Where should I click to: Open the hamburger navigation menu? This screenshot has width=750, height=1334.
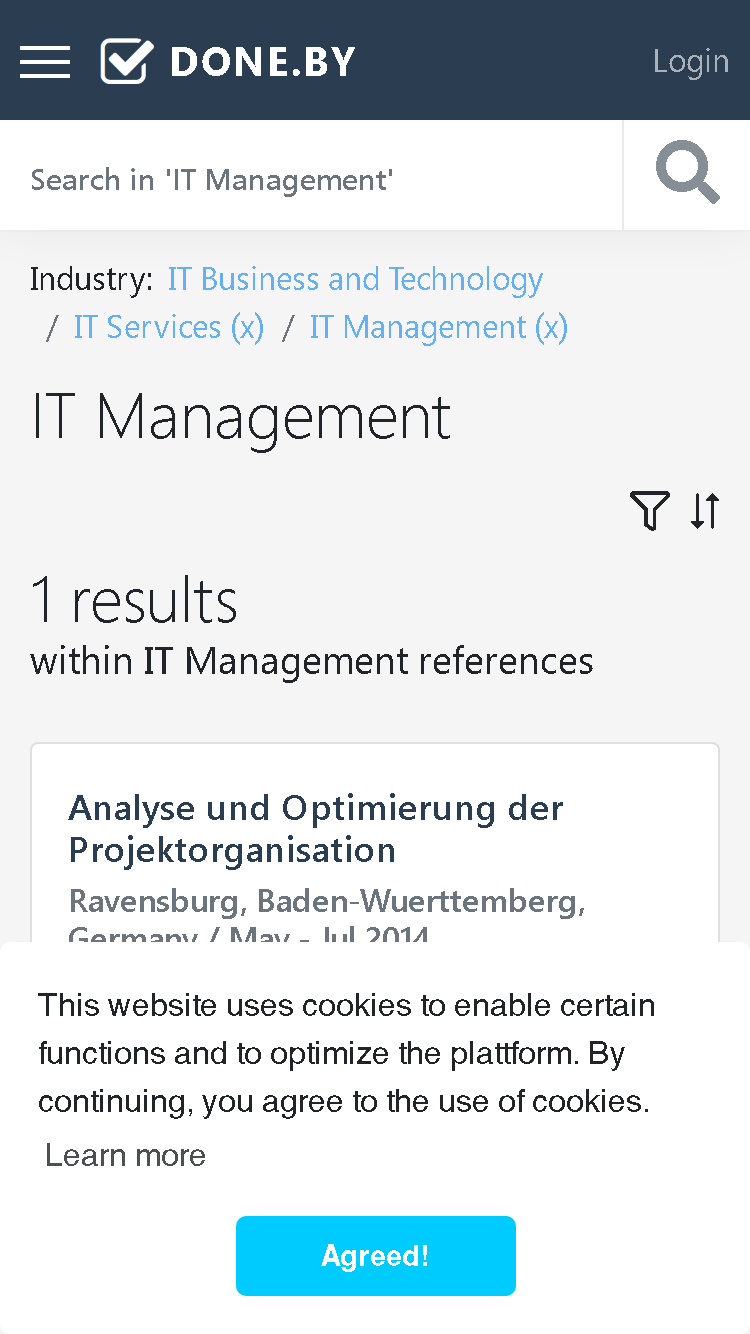[45, 62]
